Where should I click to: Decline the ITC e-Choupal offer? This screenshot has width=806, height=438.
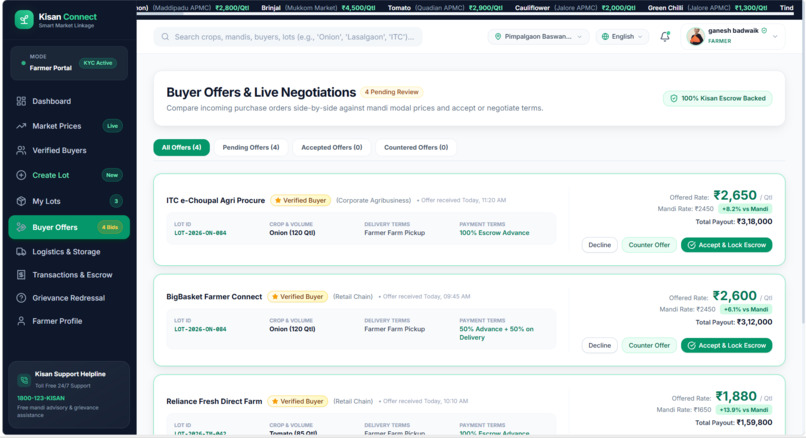(x=599, y=245)
